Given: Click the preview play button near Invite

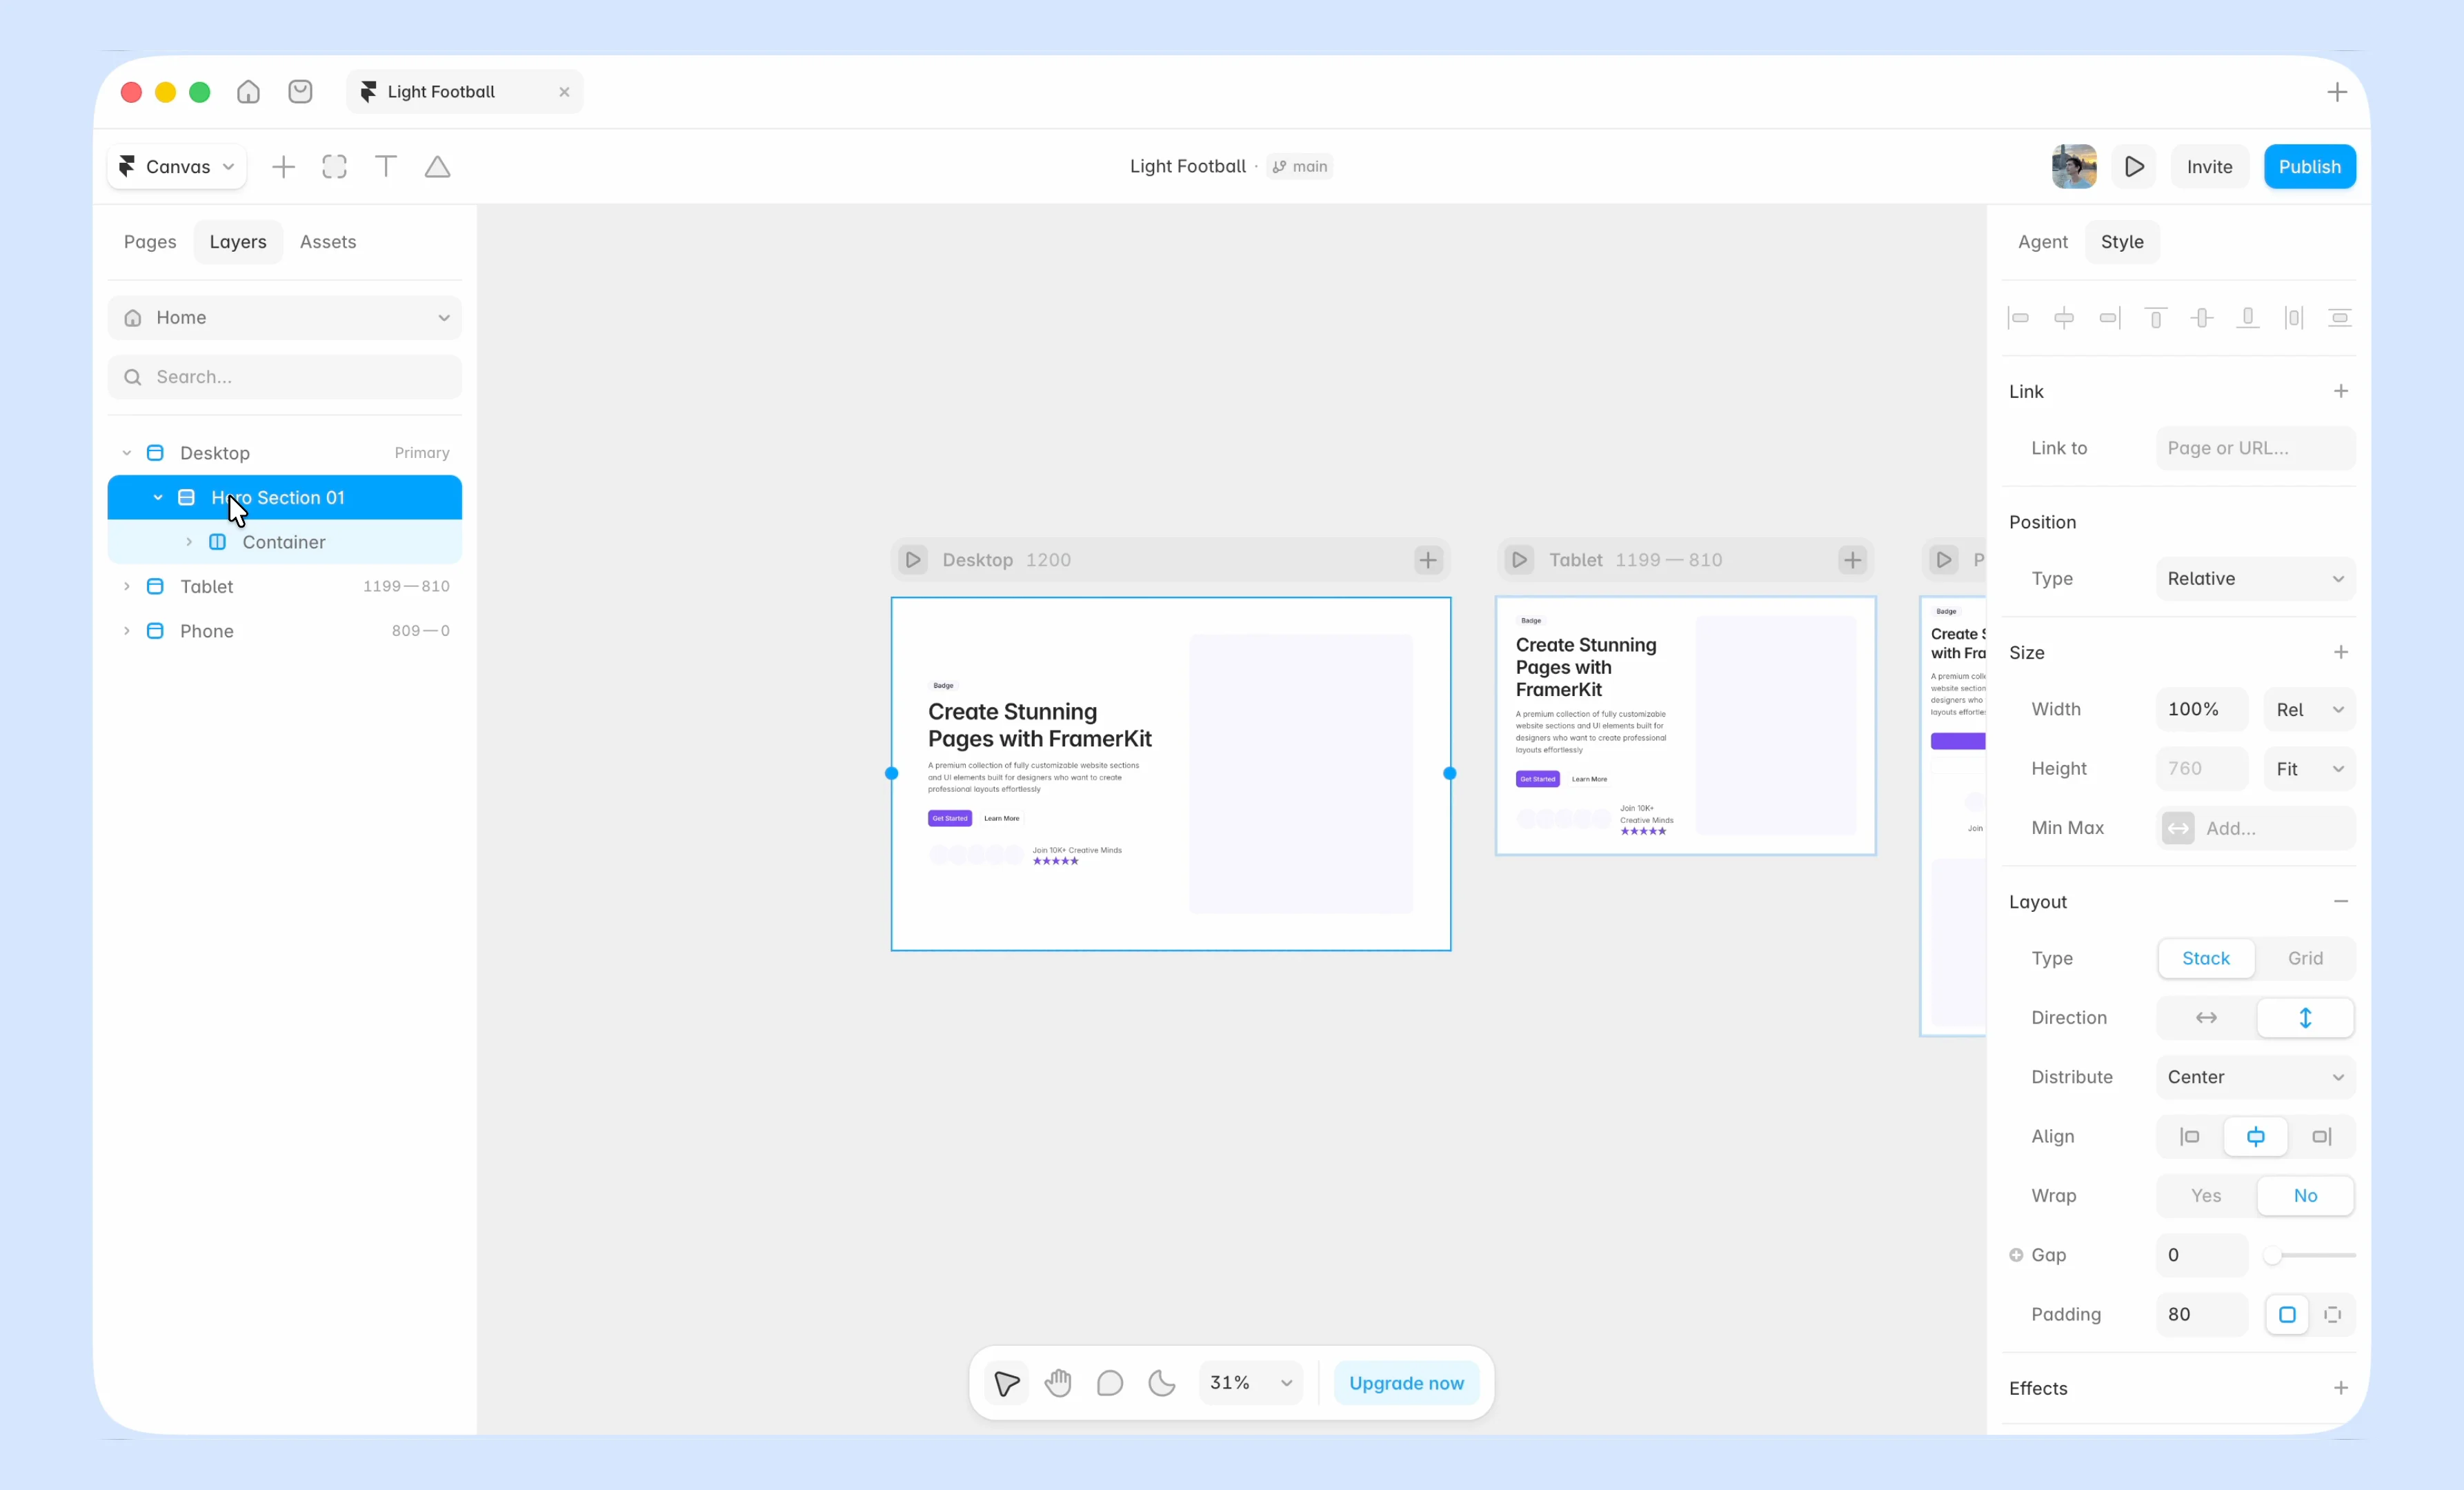Looking at the screenshot, I should coord(2134,167).
